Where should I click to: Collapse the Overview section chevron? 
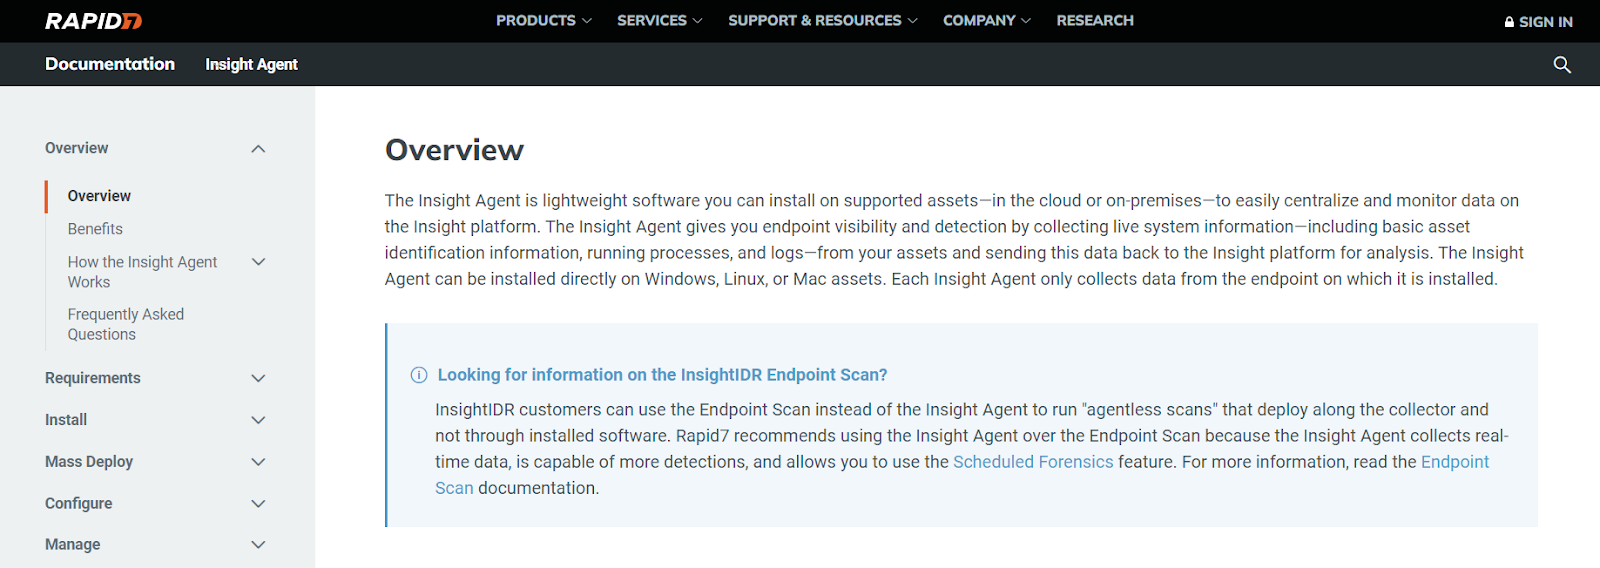[258, 149]
